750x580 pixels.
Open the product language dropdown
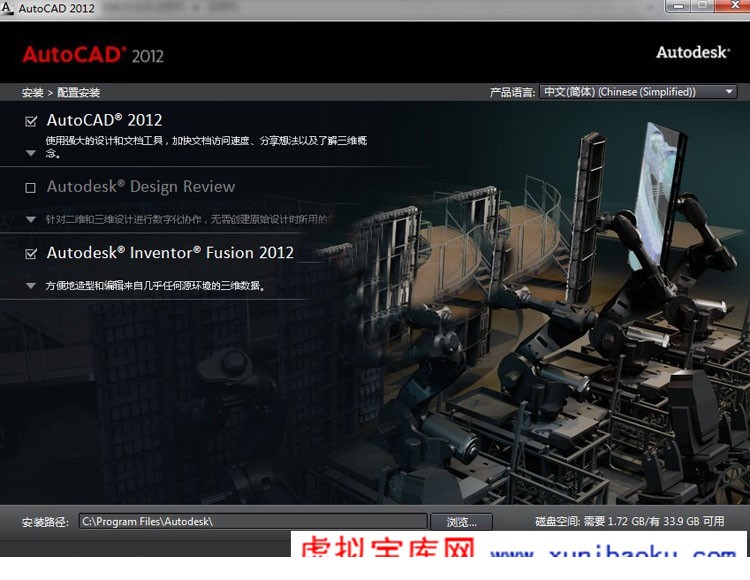point(638,92)
